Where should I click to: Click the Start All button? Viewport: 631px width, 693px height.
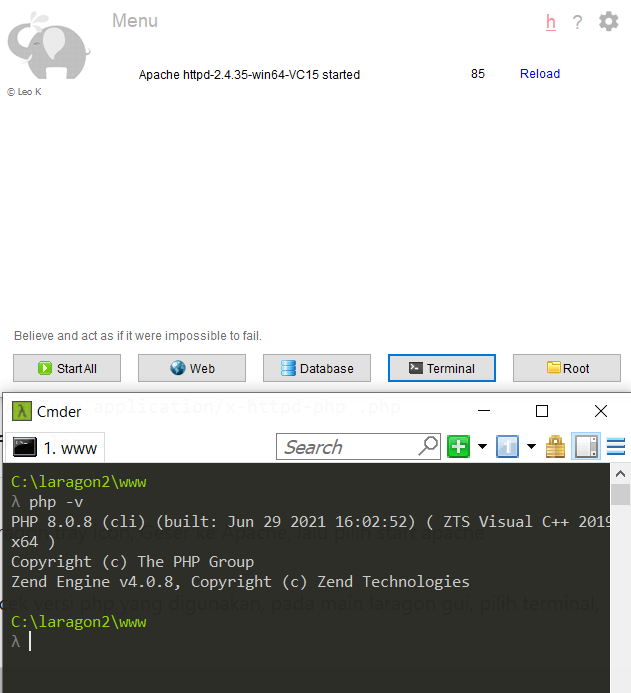(x=67, y=368)
